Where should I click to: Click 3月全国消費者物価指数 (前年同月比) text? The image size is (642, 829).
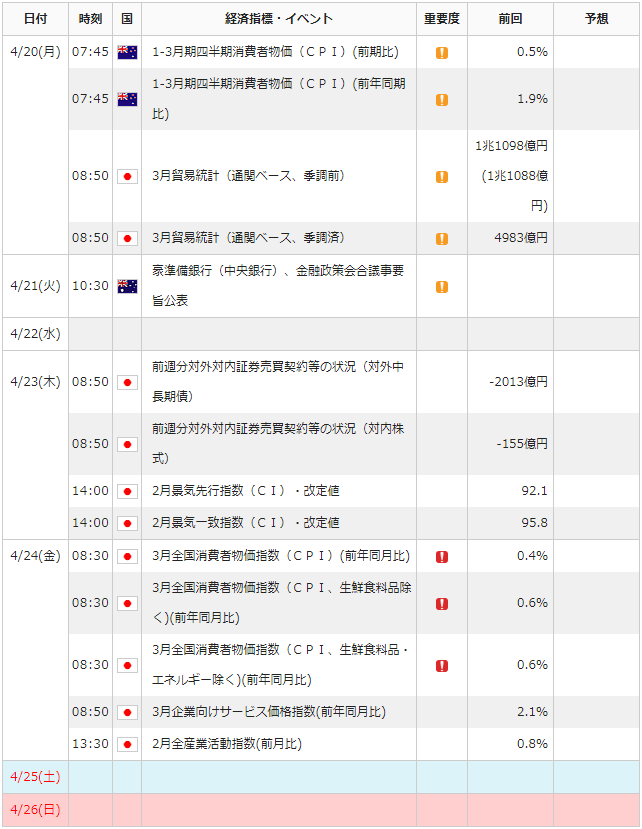281,556
